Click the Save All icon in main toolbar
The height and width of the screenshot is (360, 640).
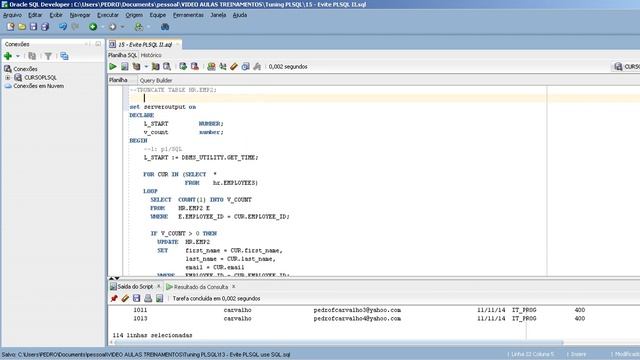click(x=45, y=27)
